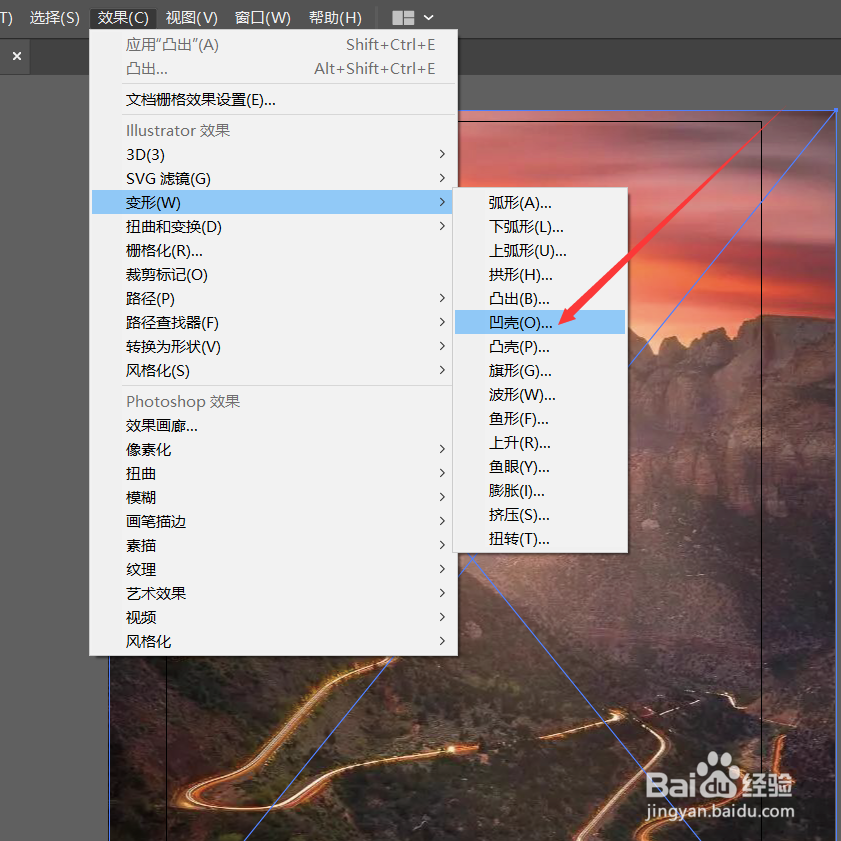Open 文档栅格效果设置(E)...
Screen dimensions: 841x841
[x=274, y=100]
